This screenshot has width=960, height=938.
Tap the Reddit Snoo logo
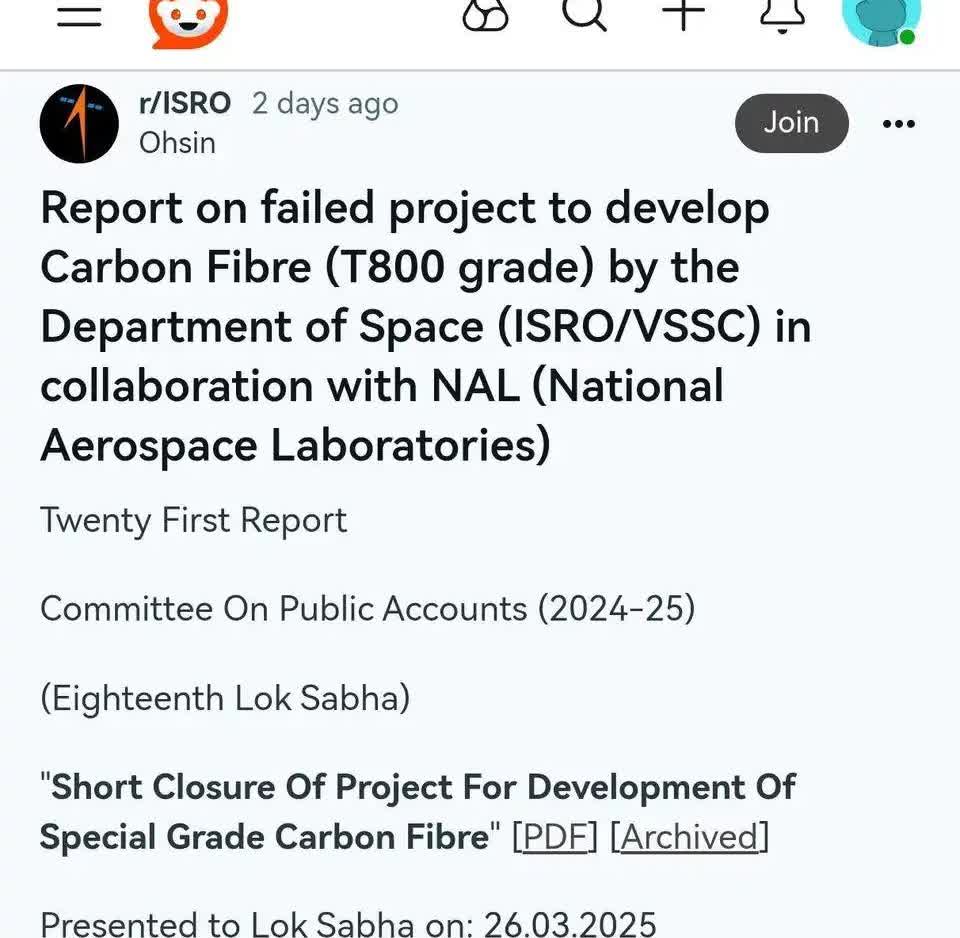click(188, 20)
